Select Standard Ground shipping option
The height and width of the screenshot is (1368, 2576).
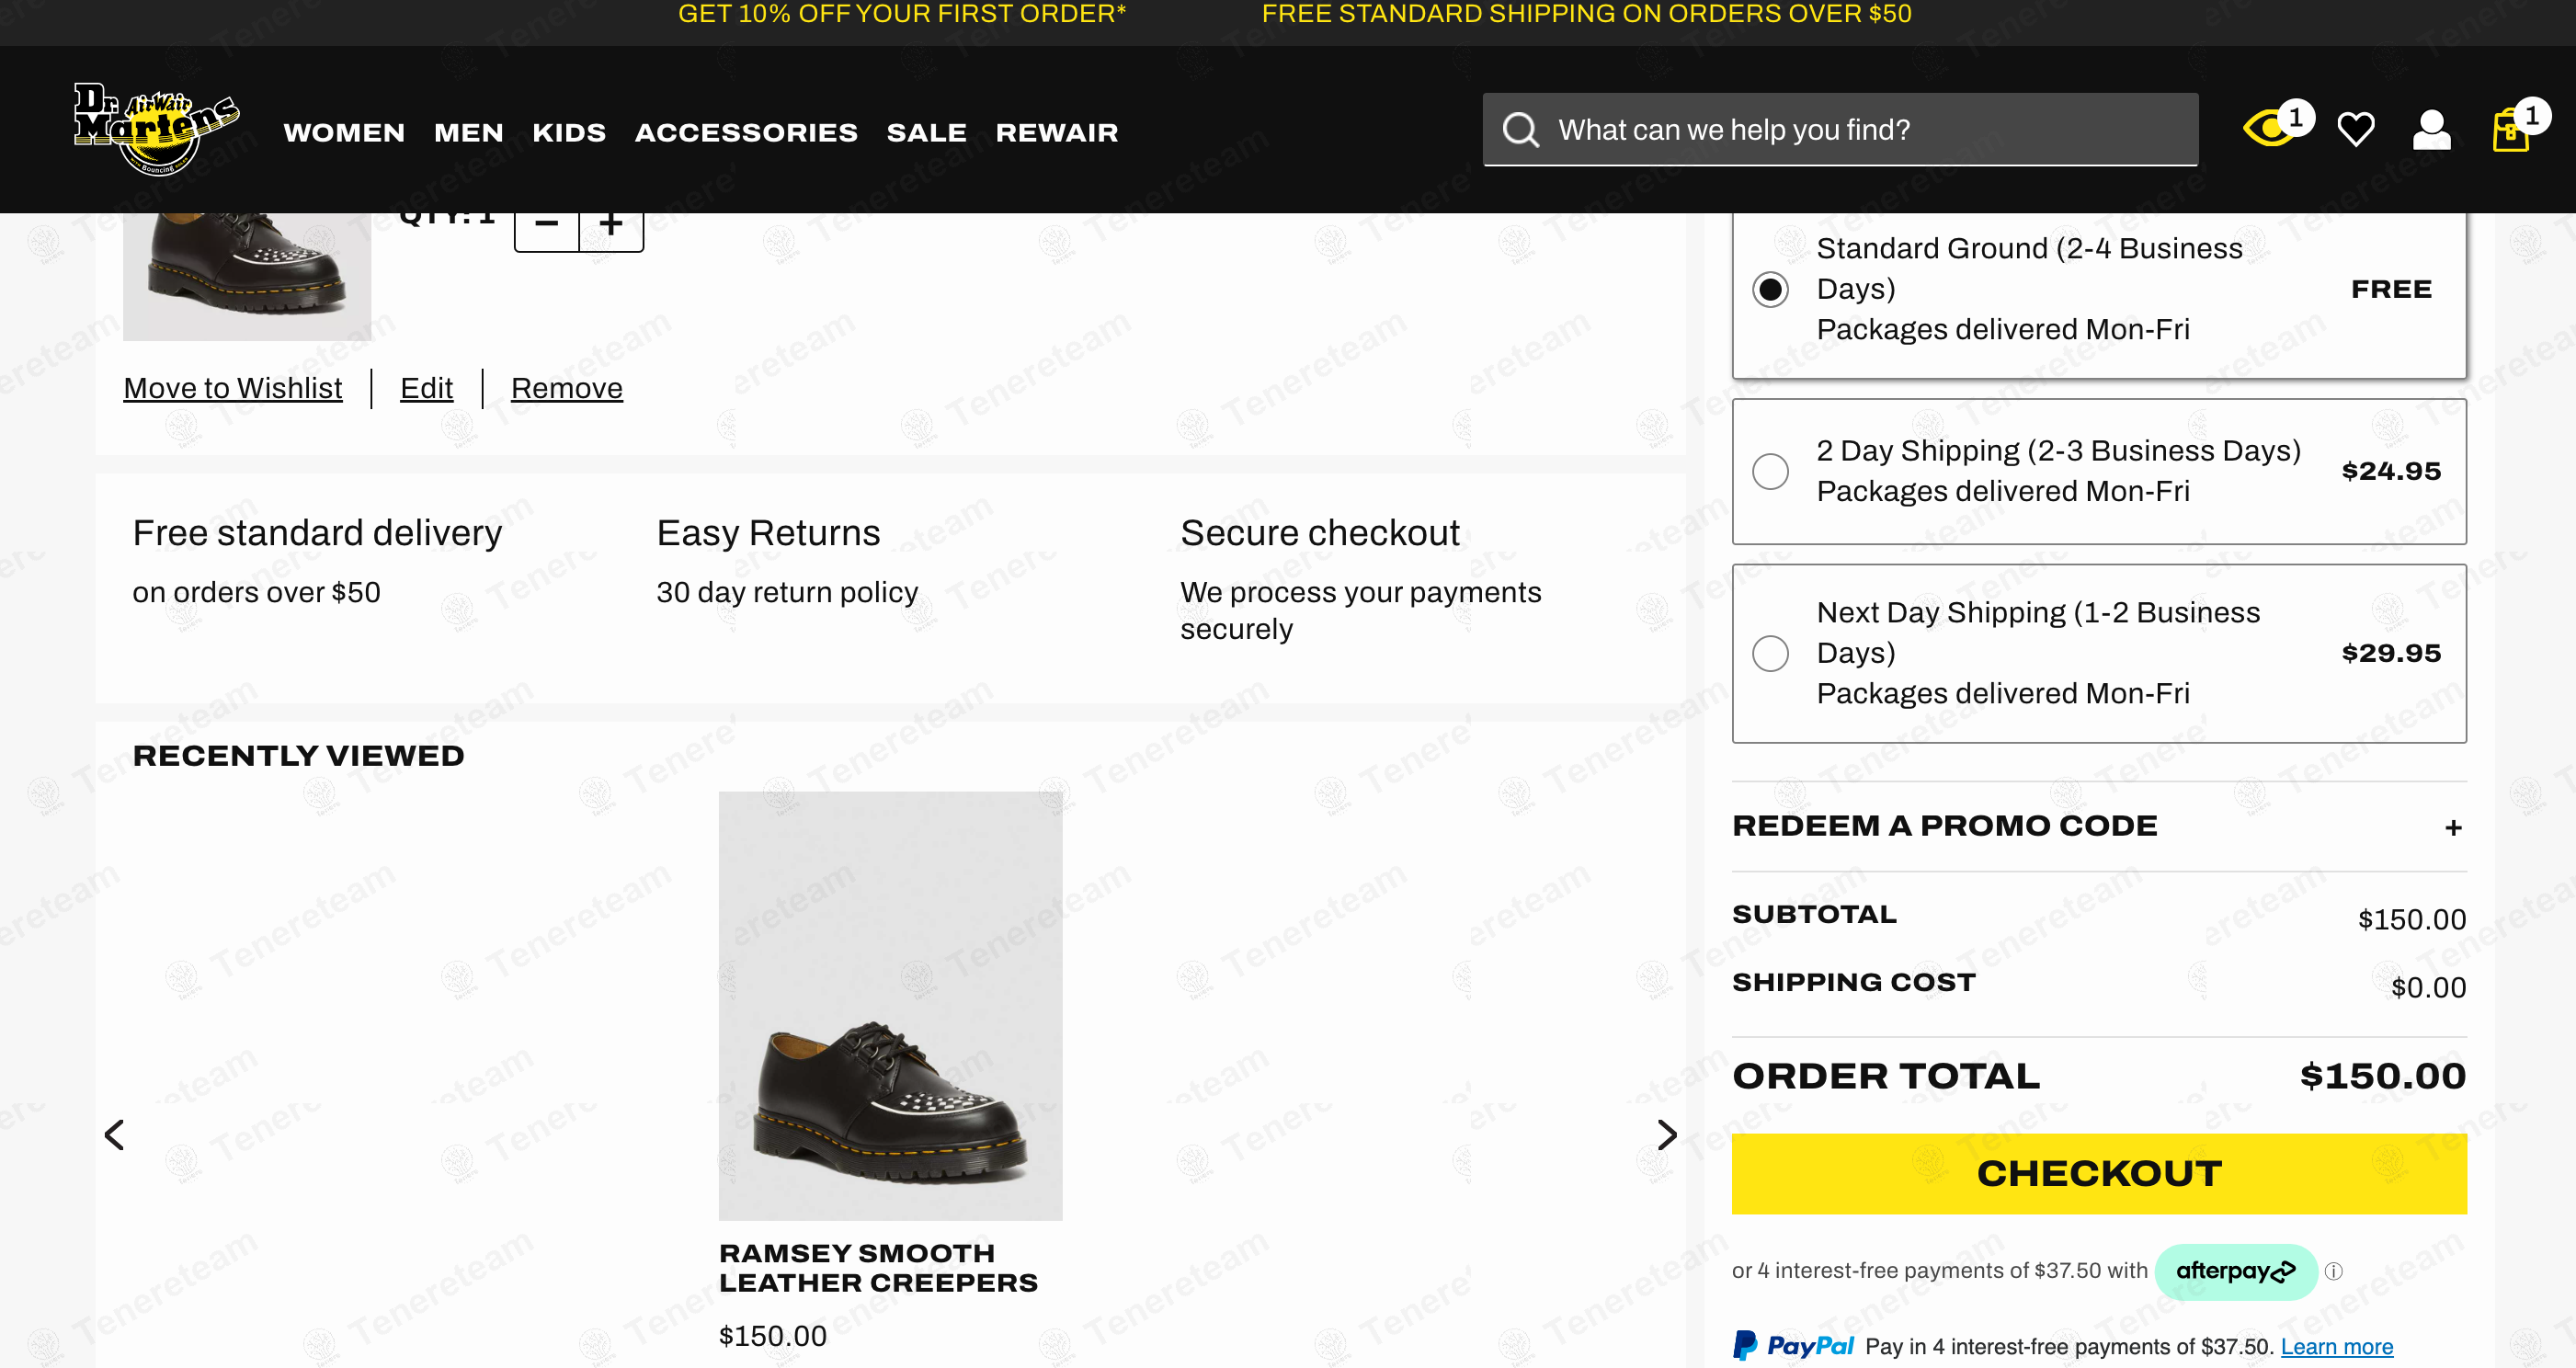point(1770,290)
